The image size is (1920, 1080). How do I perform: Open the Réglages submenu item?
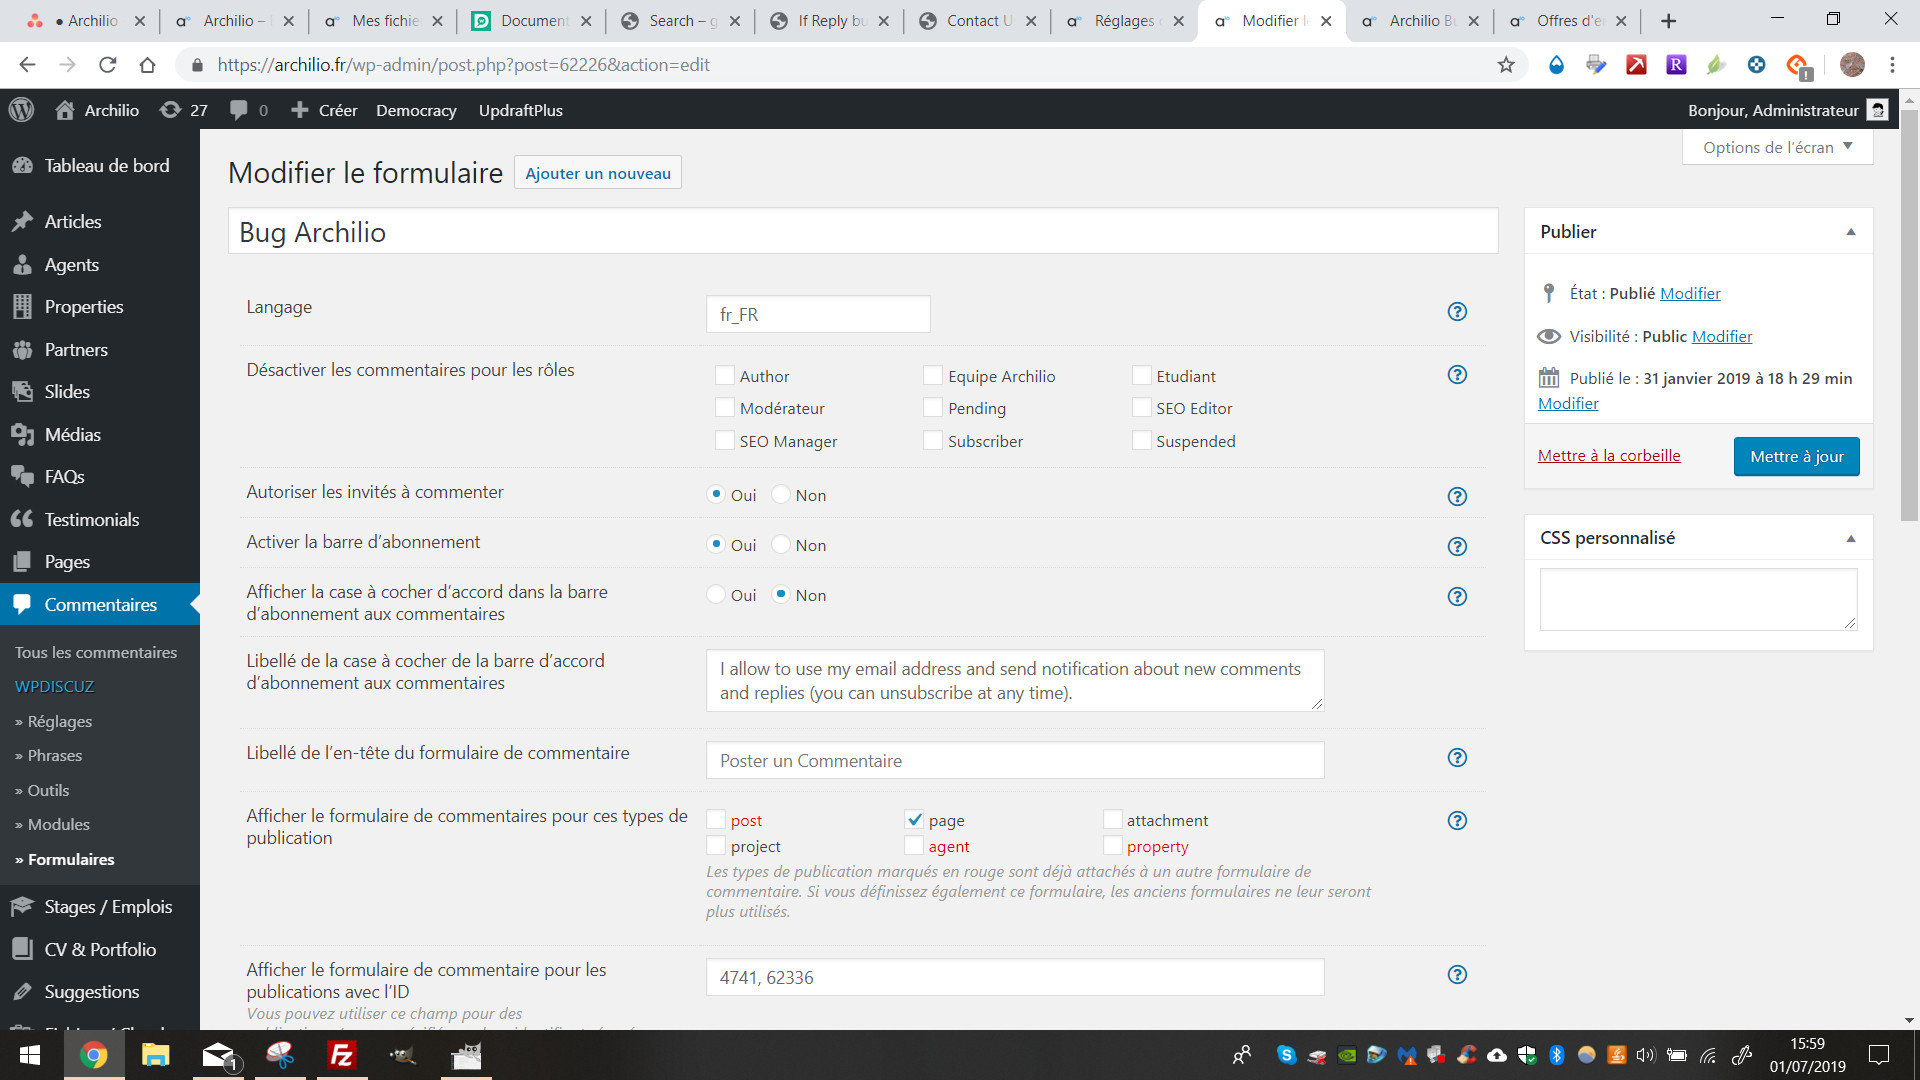coord(59,721)
